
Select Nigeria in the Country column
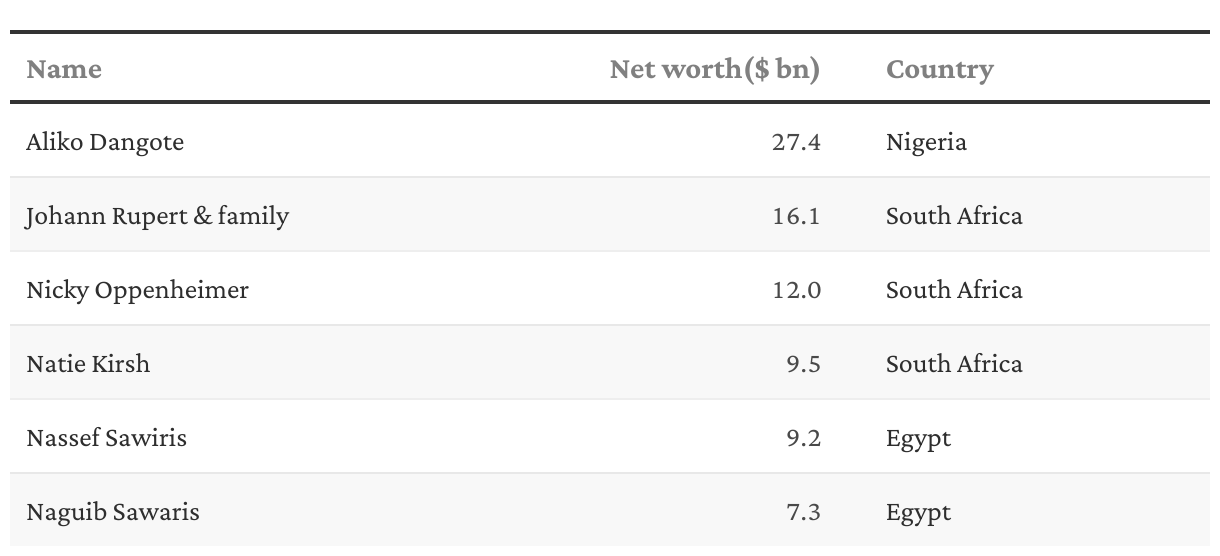click(x=926, y=142)
